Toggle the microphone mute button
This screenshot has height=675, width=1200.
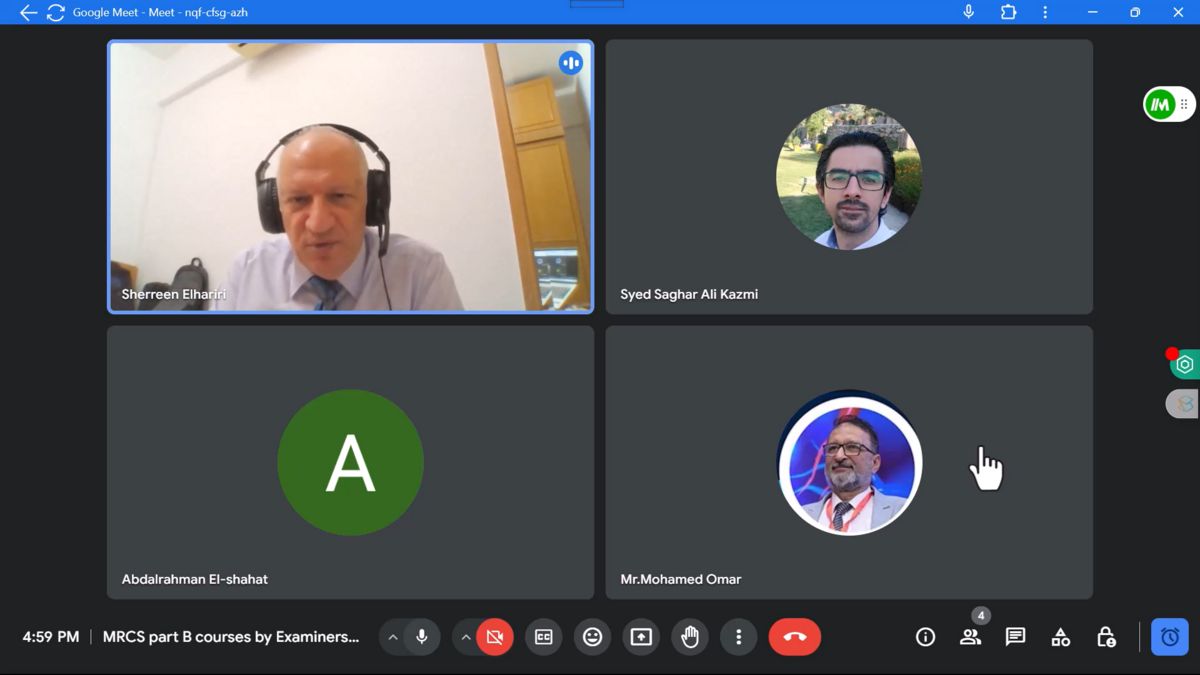click(422, 637)
